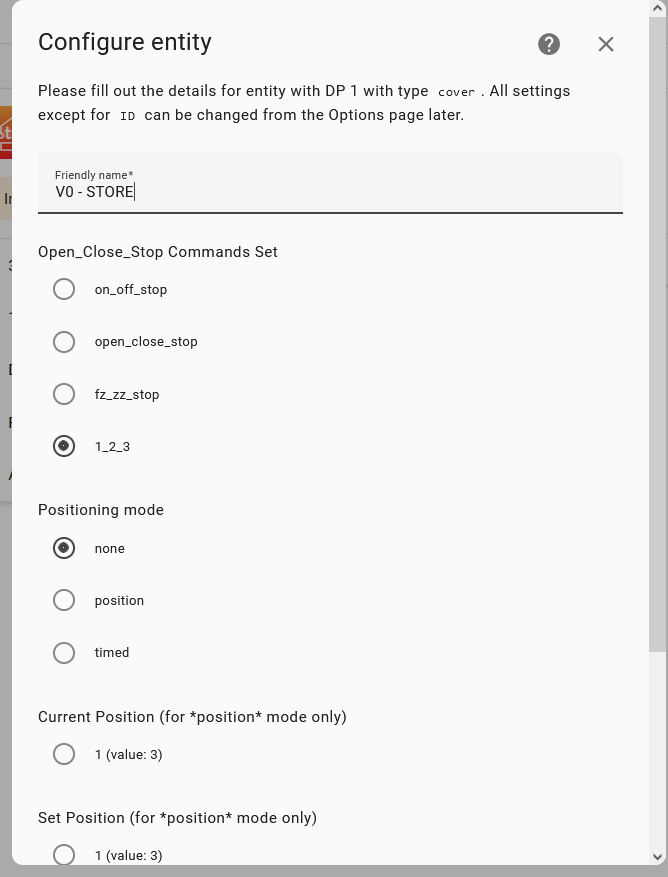Select timed positioning mode
Viewport: 668px width, 877px height.
[x=64, y=653]
